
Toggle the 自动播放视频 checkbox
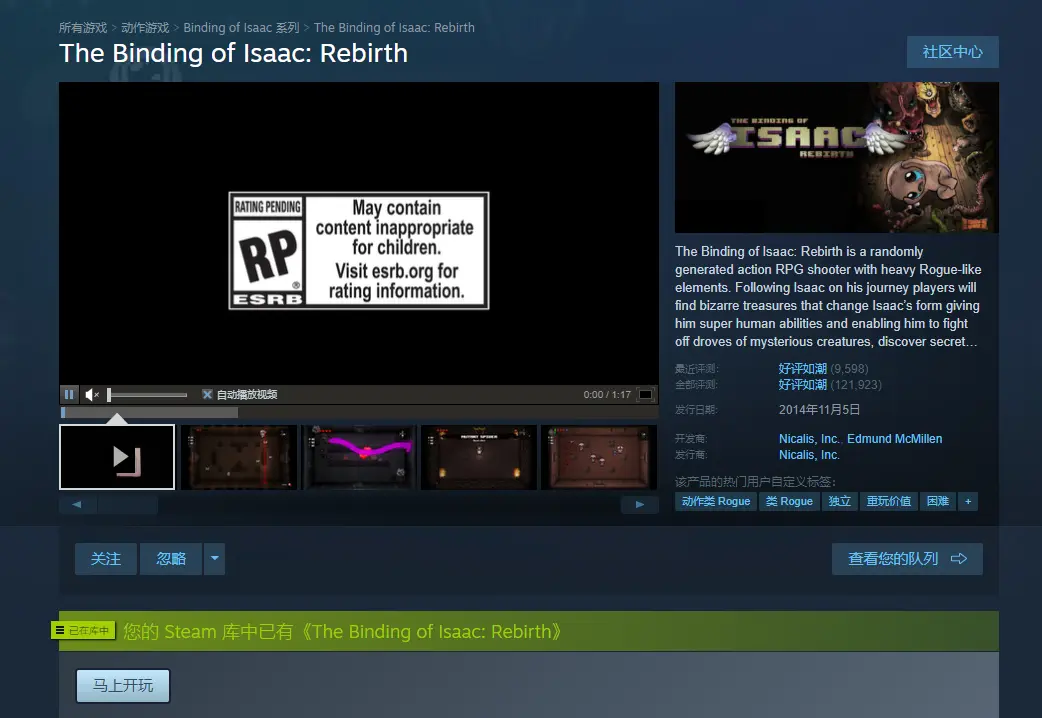point(207,394)
